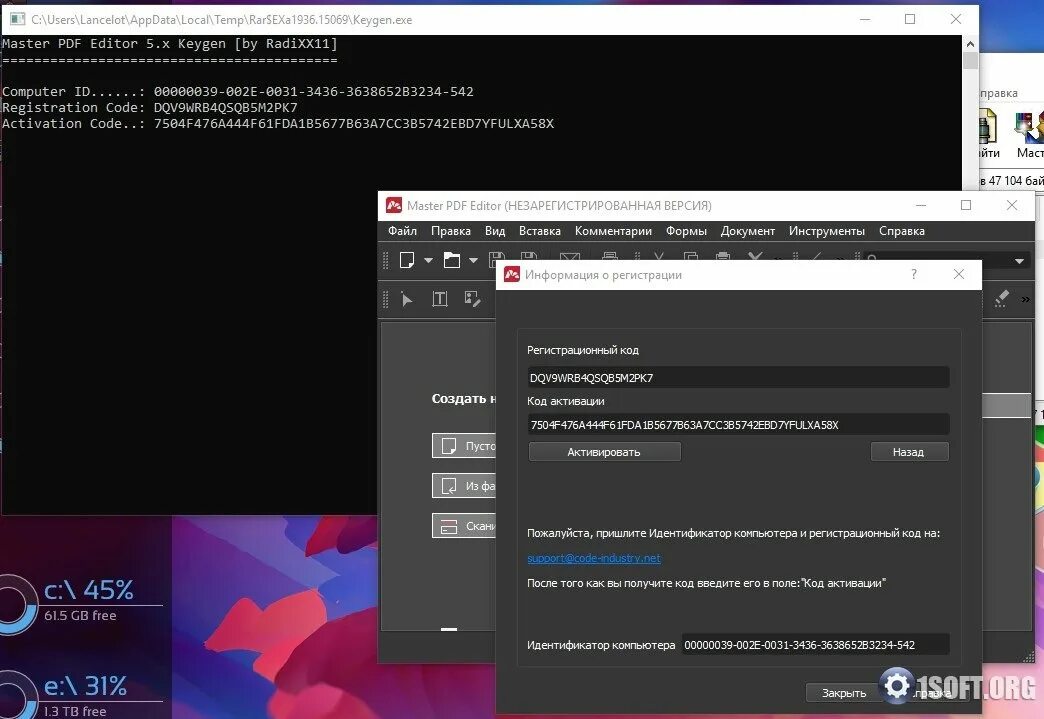Open the Инструменты menu
This screenshot has width=1044, height=719.
click(x=826, y=231)
